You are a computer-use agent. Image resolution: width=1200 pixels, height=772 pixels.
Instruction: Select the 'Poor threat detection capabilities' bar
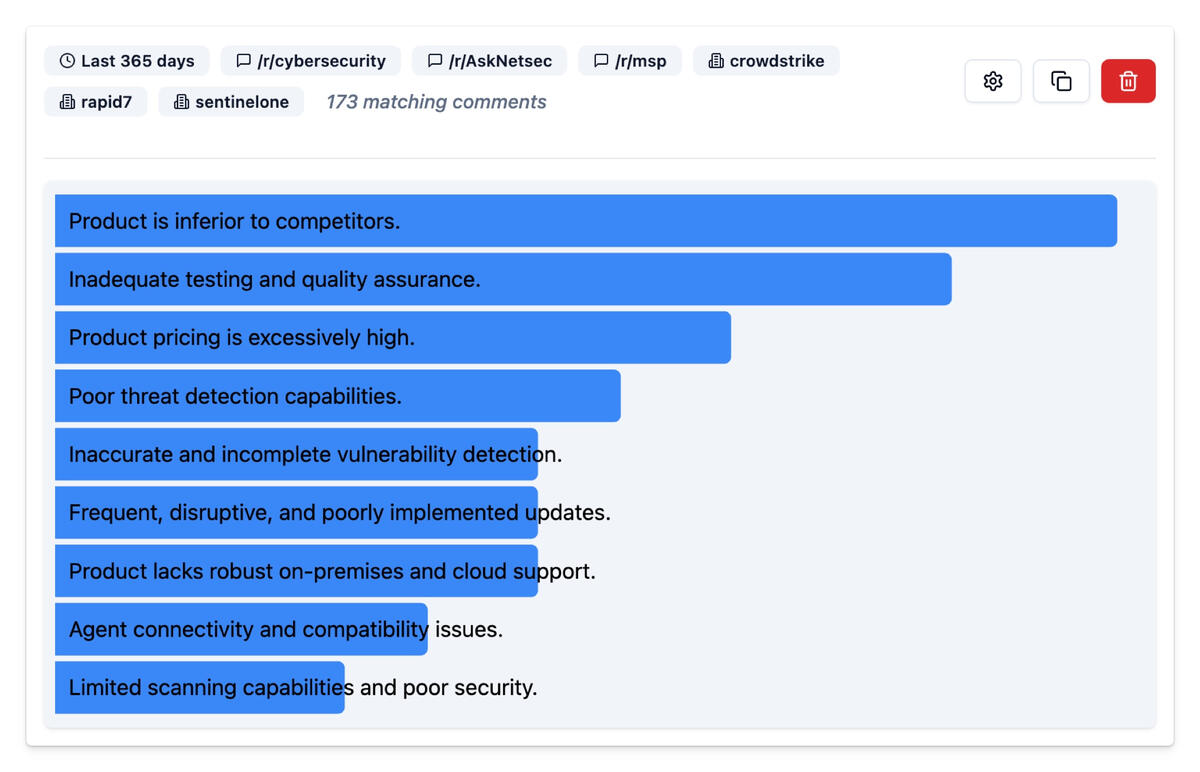point(337,396)
